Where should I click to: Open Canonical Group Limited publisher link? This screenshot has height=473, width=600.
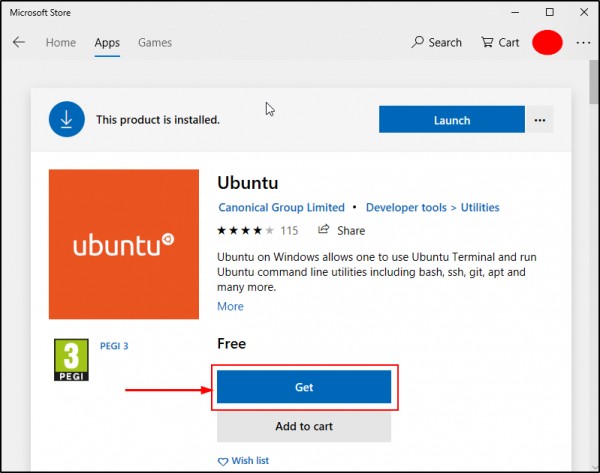[281, 207]
